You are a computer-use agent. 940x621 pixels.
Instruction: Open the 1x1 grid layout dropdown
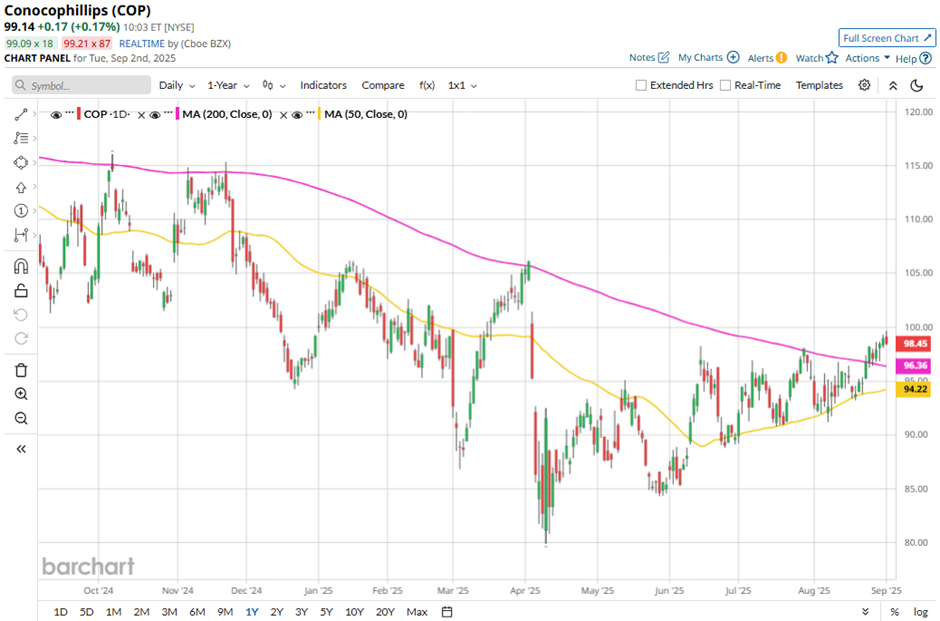click(462, 85)
